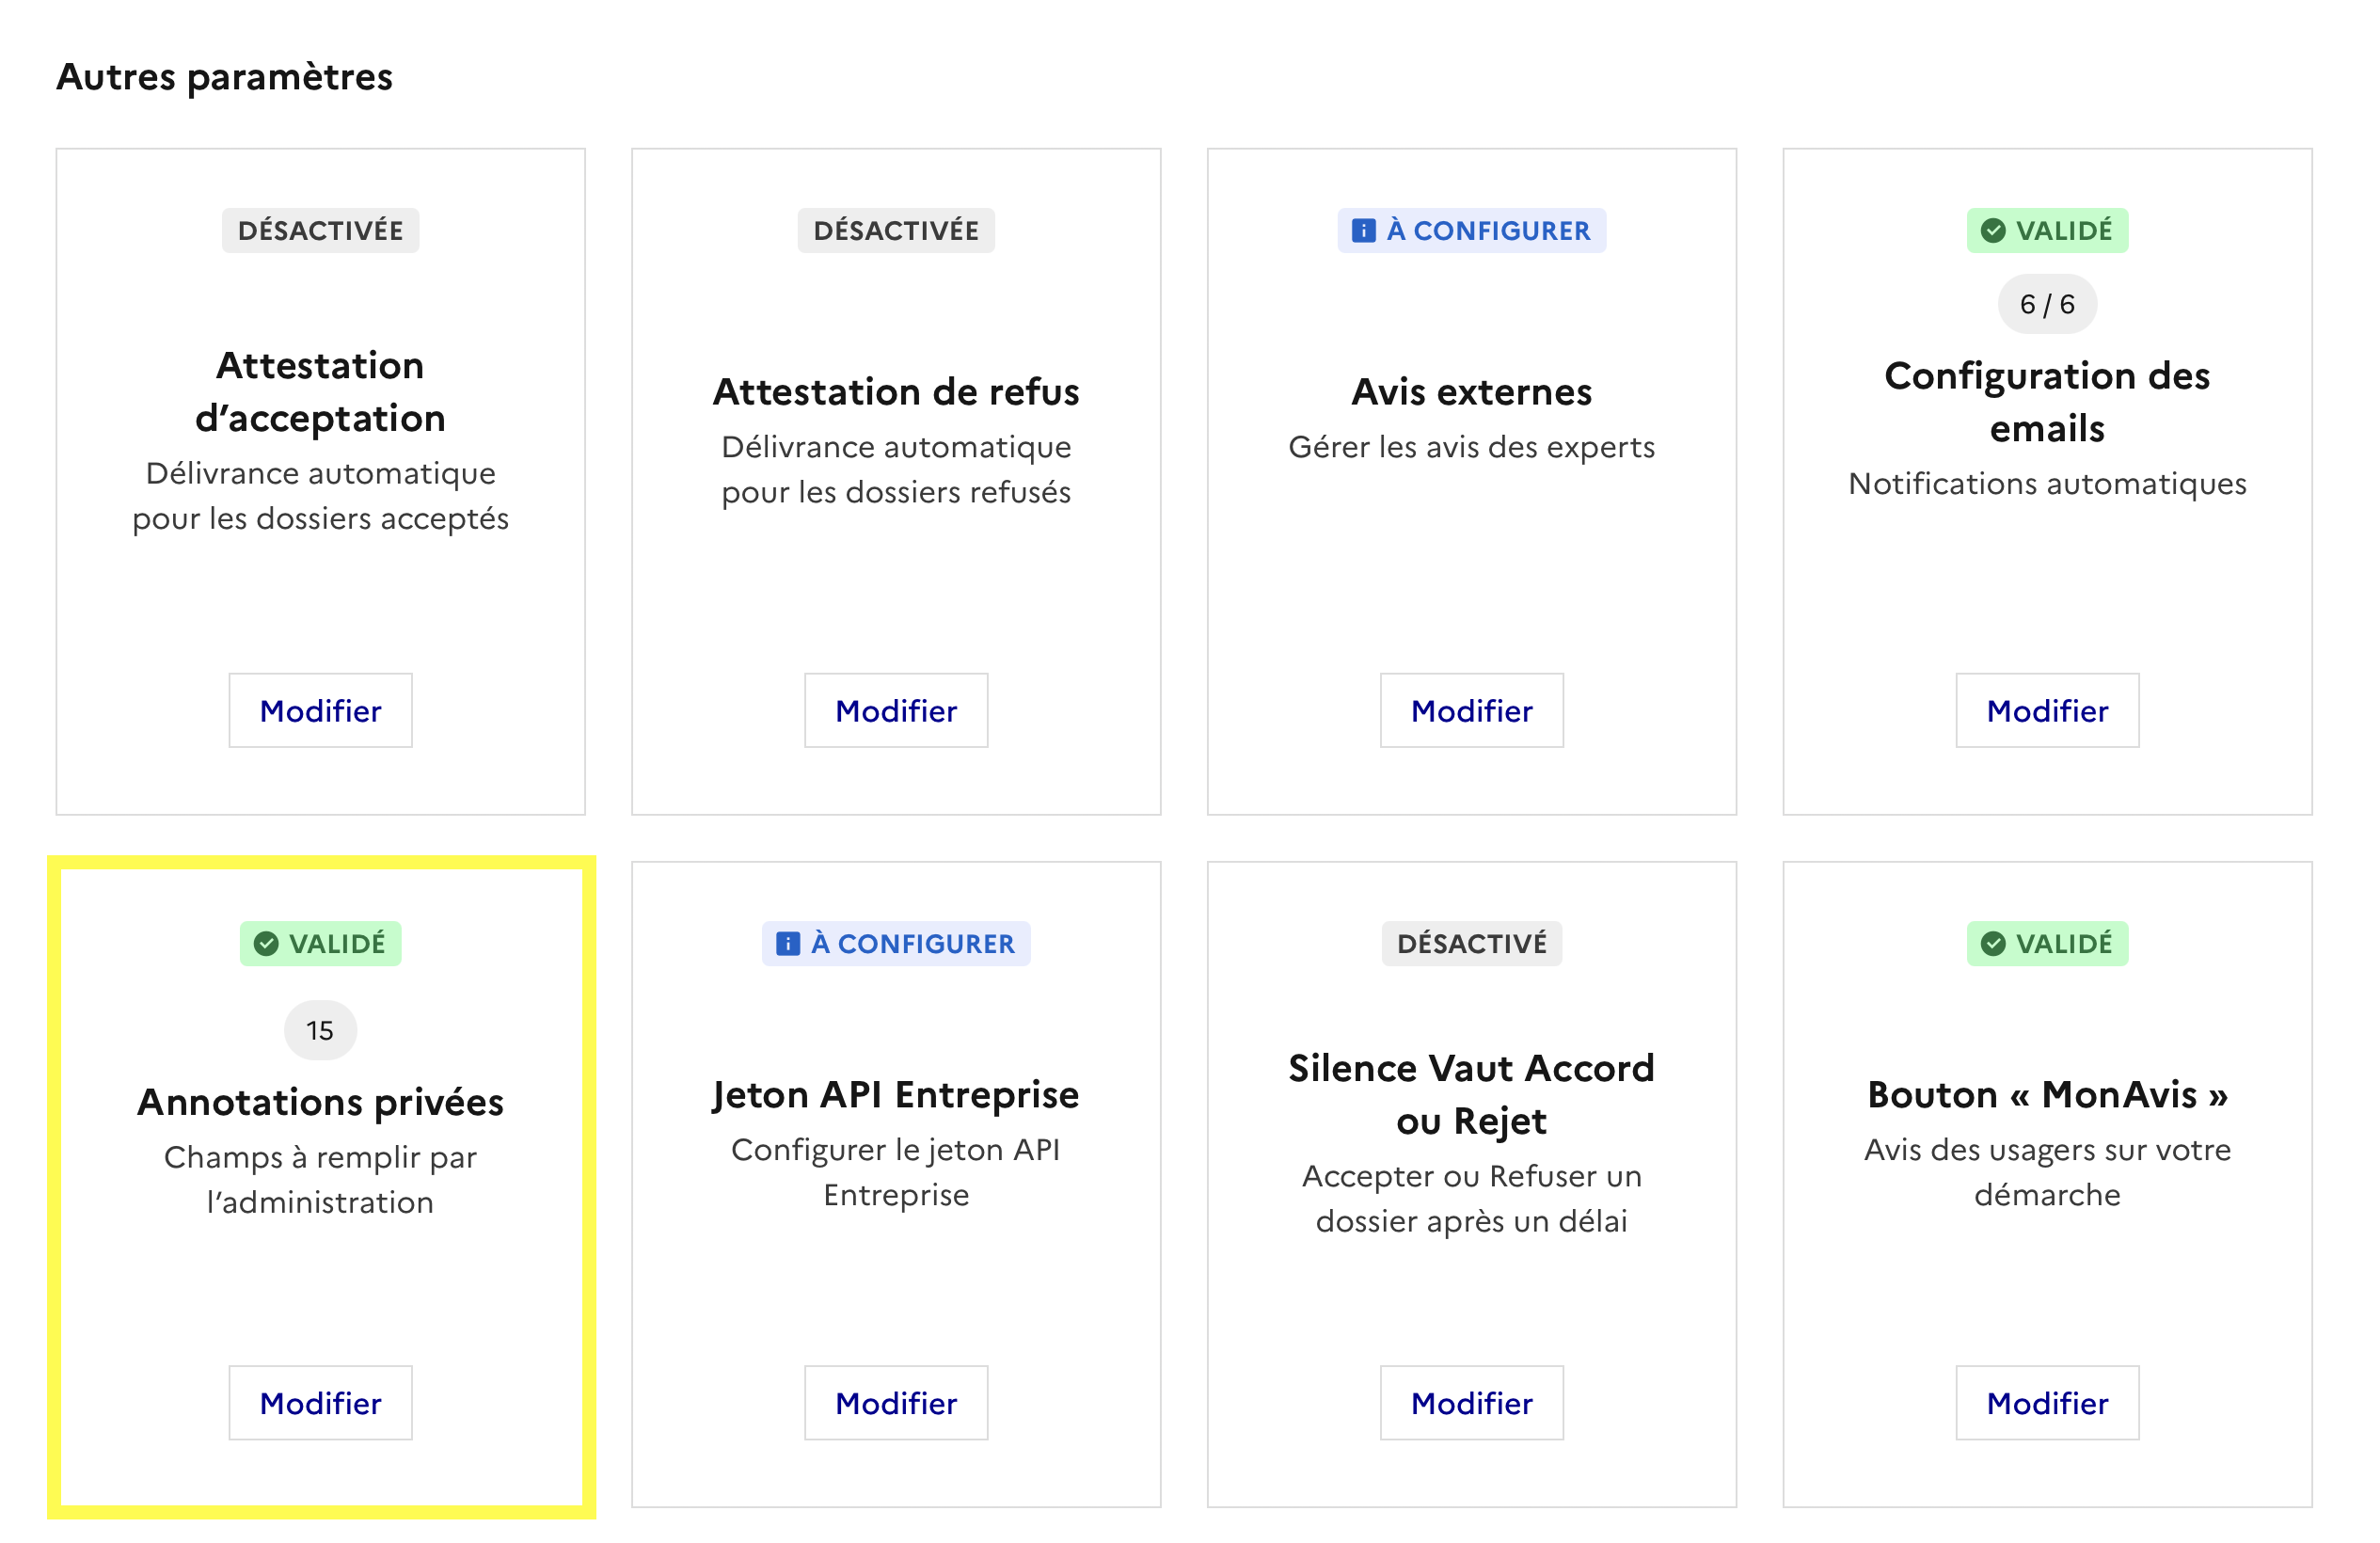Edit the Configuration des emails settings

pos(2047,710)
